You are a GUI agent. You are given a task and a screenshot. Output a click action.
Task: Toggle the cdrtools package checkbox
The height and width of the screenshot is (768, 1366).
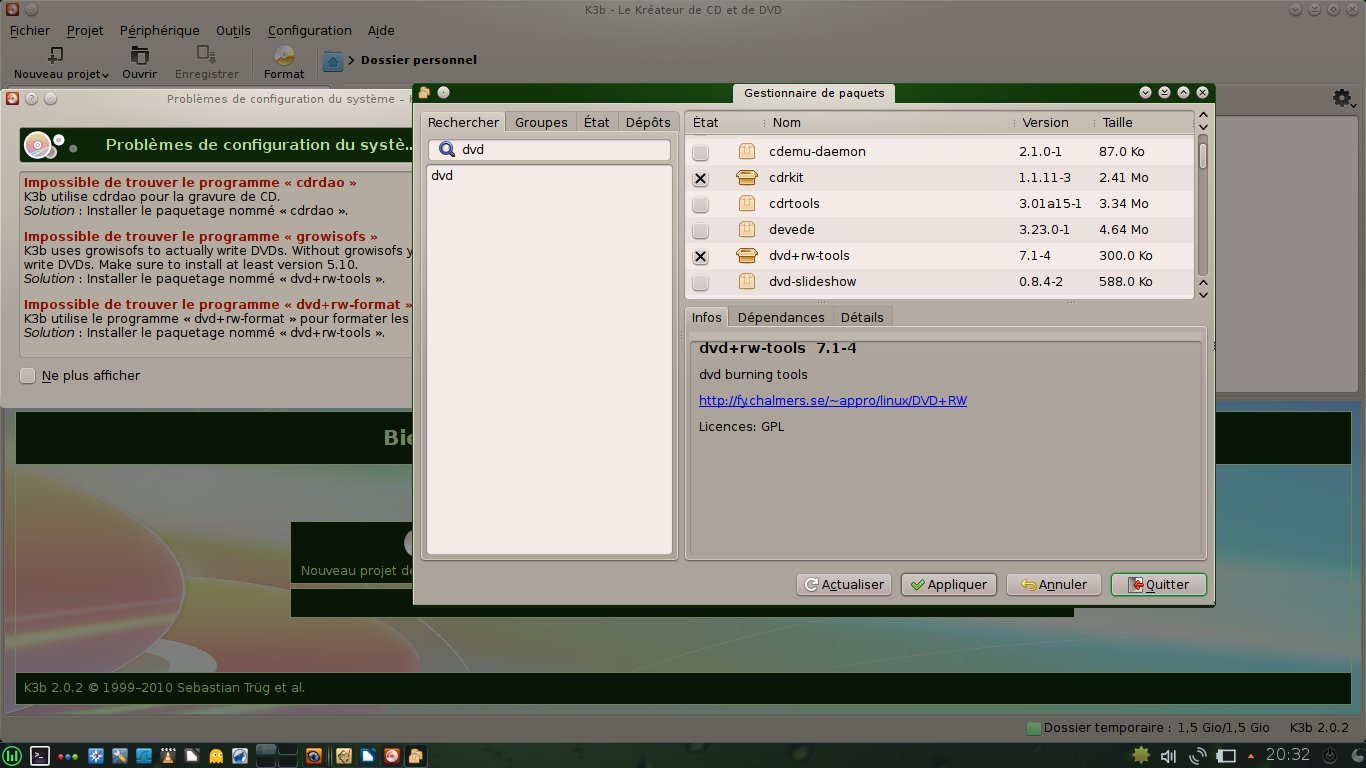tap(700, 204)
